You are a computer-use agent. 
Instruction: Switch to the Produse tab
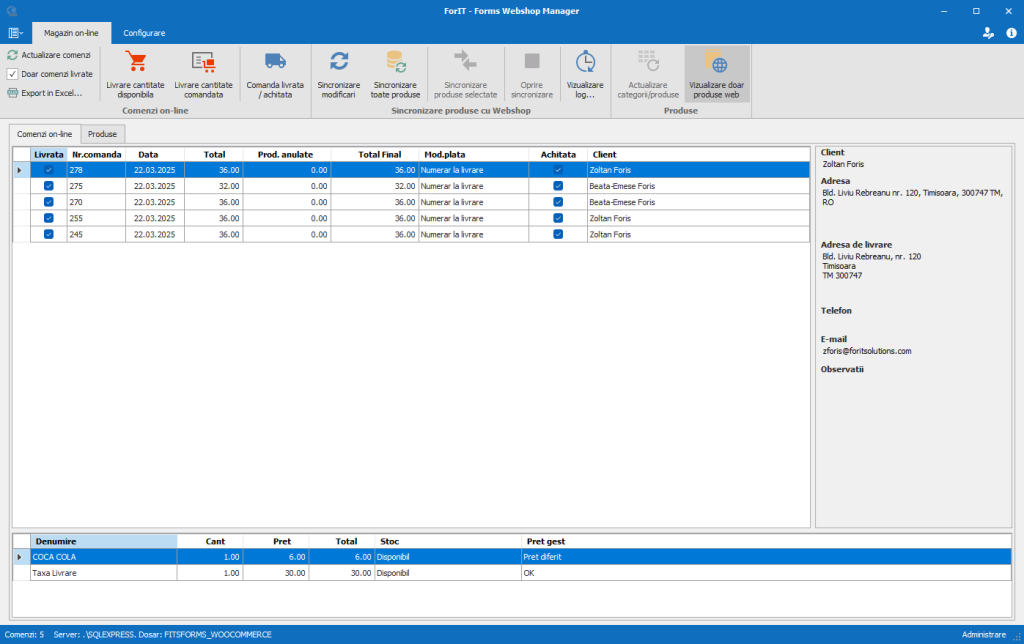click(x=103, y=134)
